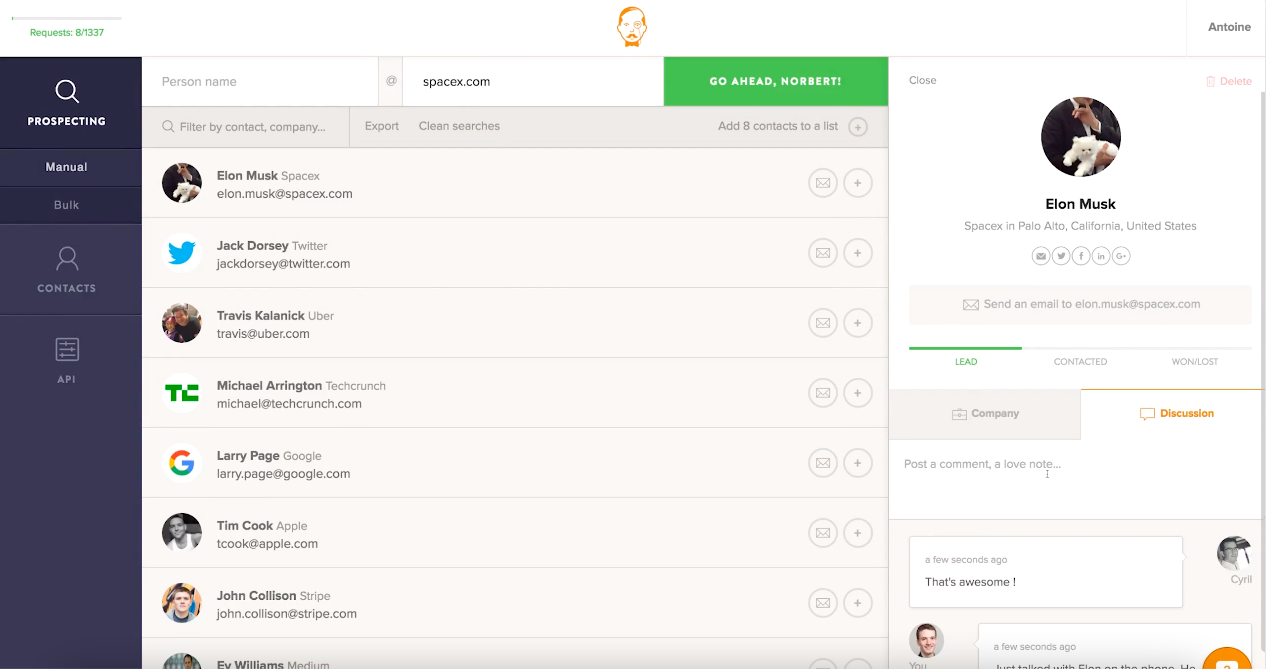The height and width of the screenshot is (669, 1266).
Task: Add Tim Cook to a list with plus icon
Action: pyautogui.click(x=858, y=534)
